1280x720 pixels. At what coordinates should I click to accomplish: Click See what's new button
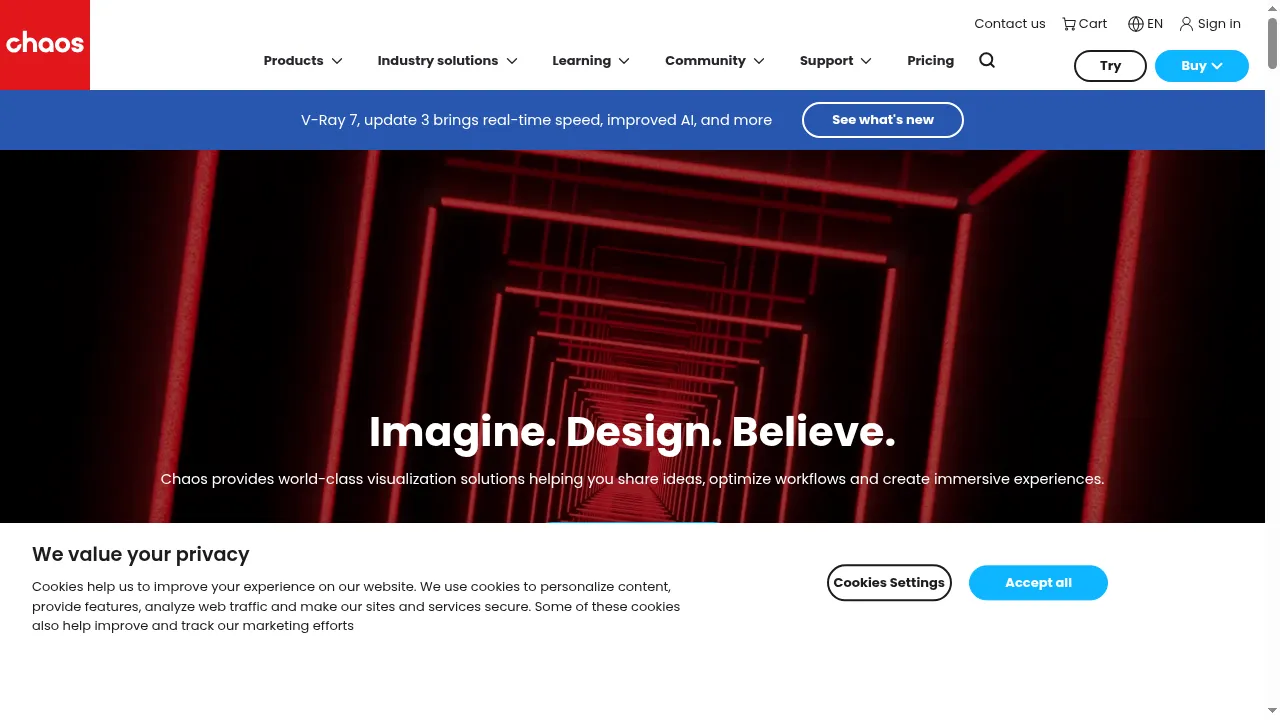[882, 120]
